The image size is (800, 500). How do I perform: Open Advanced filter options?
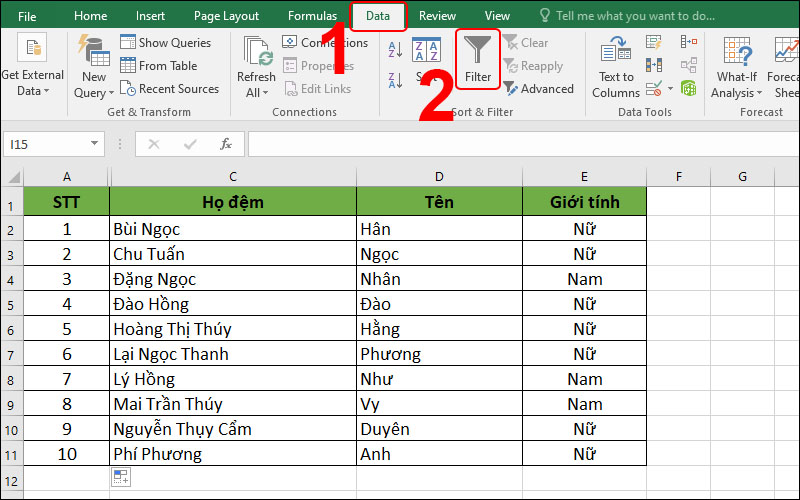coord(538,89)
